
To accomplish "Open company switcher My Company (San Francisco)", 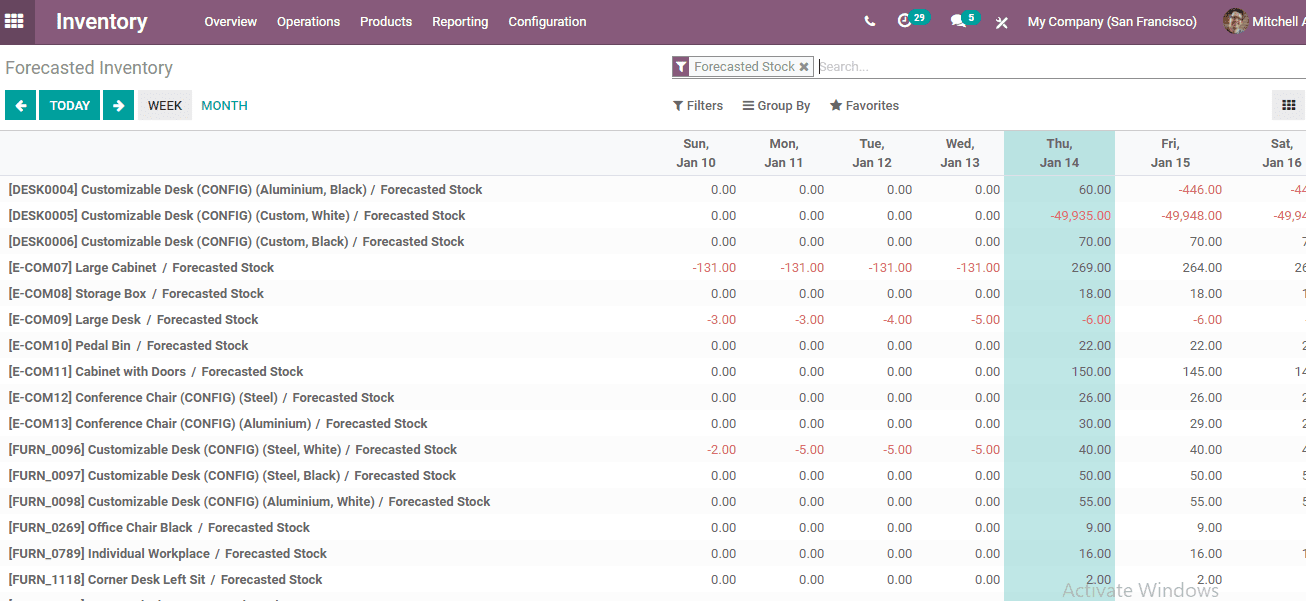I will click(1112, 22).
